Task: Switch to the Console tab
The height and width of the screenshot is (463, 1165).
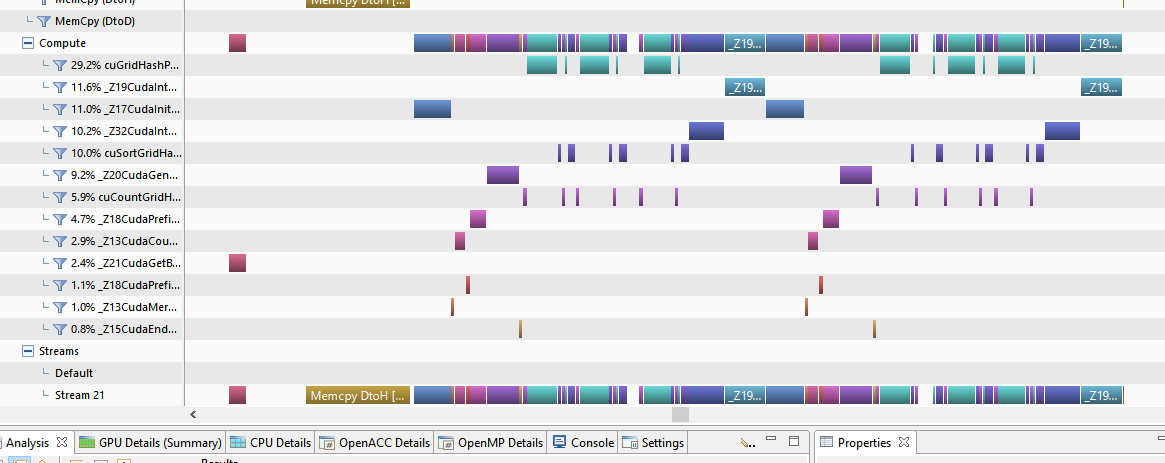Action: pos(584,442)
